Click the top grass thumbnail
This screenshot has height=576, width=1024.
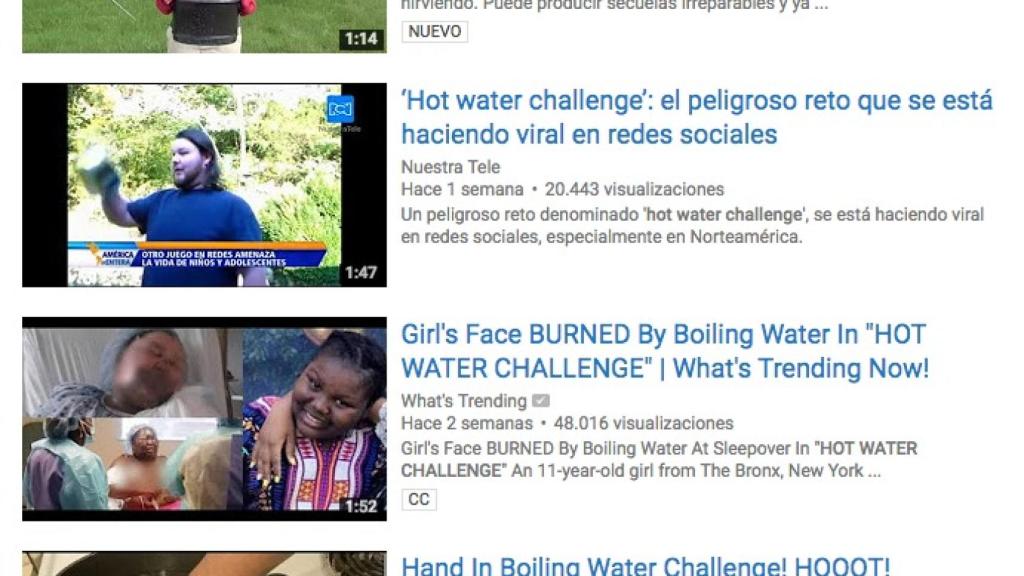[x=204, y=26]
